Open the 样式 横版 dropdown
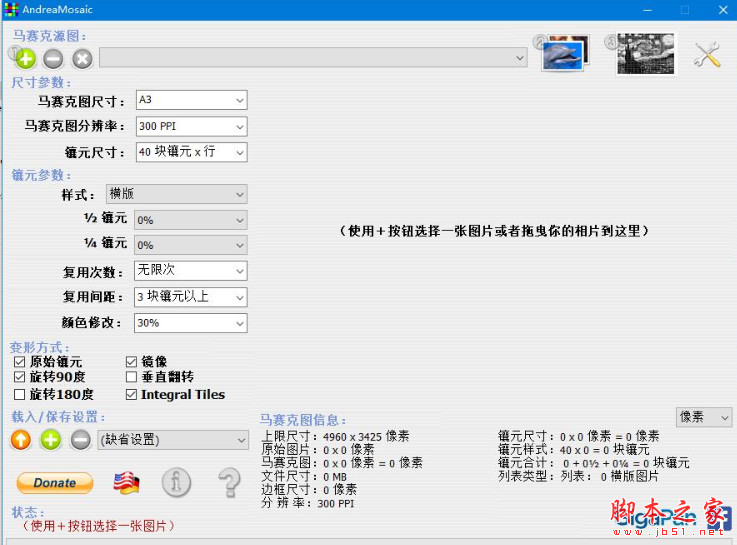 click(x=176, y=194)
